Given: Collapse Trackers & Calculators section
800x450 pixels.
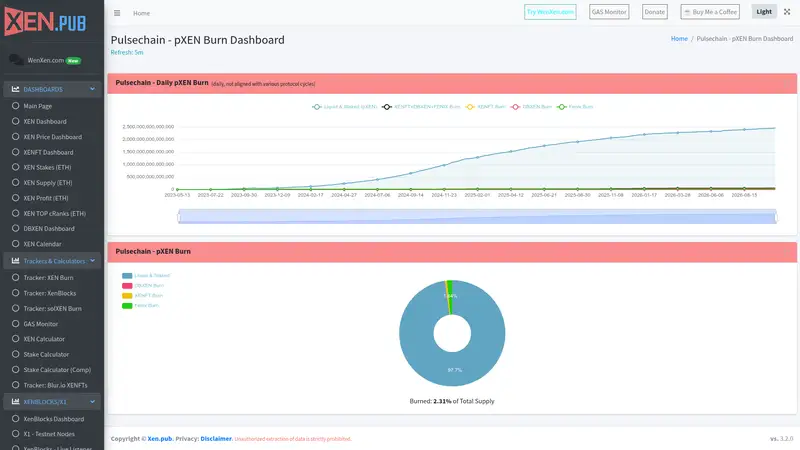Looking at the screenshot, I should pyautogui.click(x=52, y=261).
